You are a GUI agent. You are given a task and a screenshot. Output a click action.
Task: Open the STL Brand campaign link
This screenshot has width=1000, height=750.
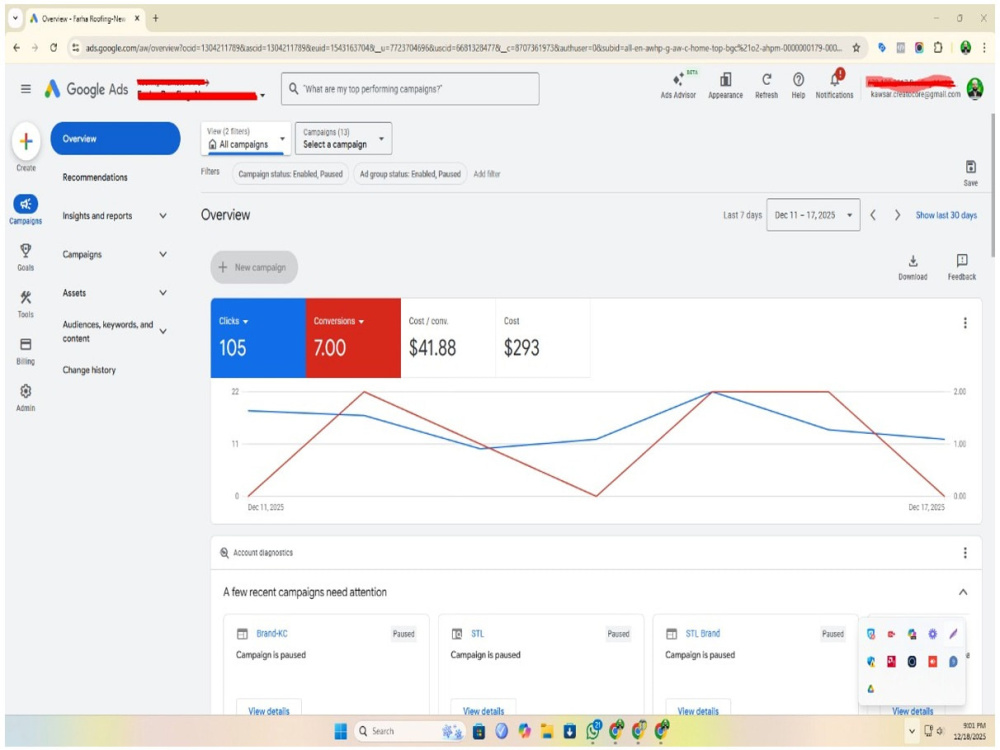[702, 633]
